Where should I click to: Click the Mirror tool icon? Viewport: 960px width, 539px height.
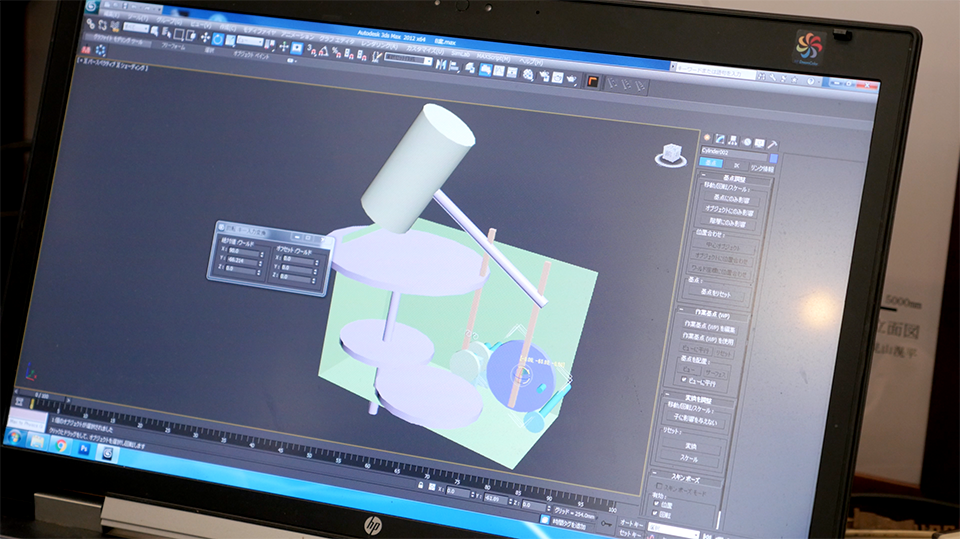(x=442, y=63)
